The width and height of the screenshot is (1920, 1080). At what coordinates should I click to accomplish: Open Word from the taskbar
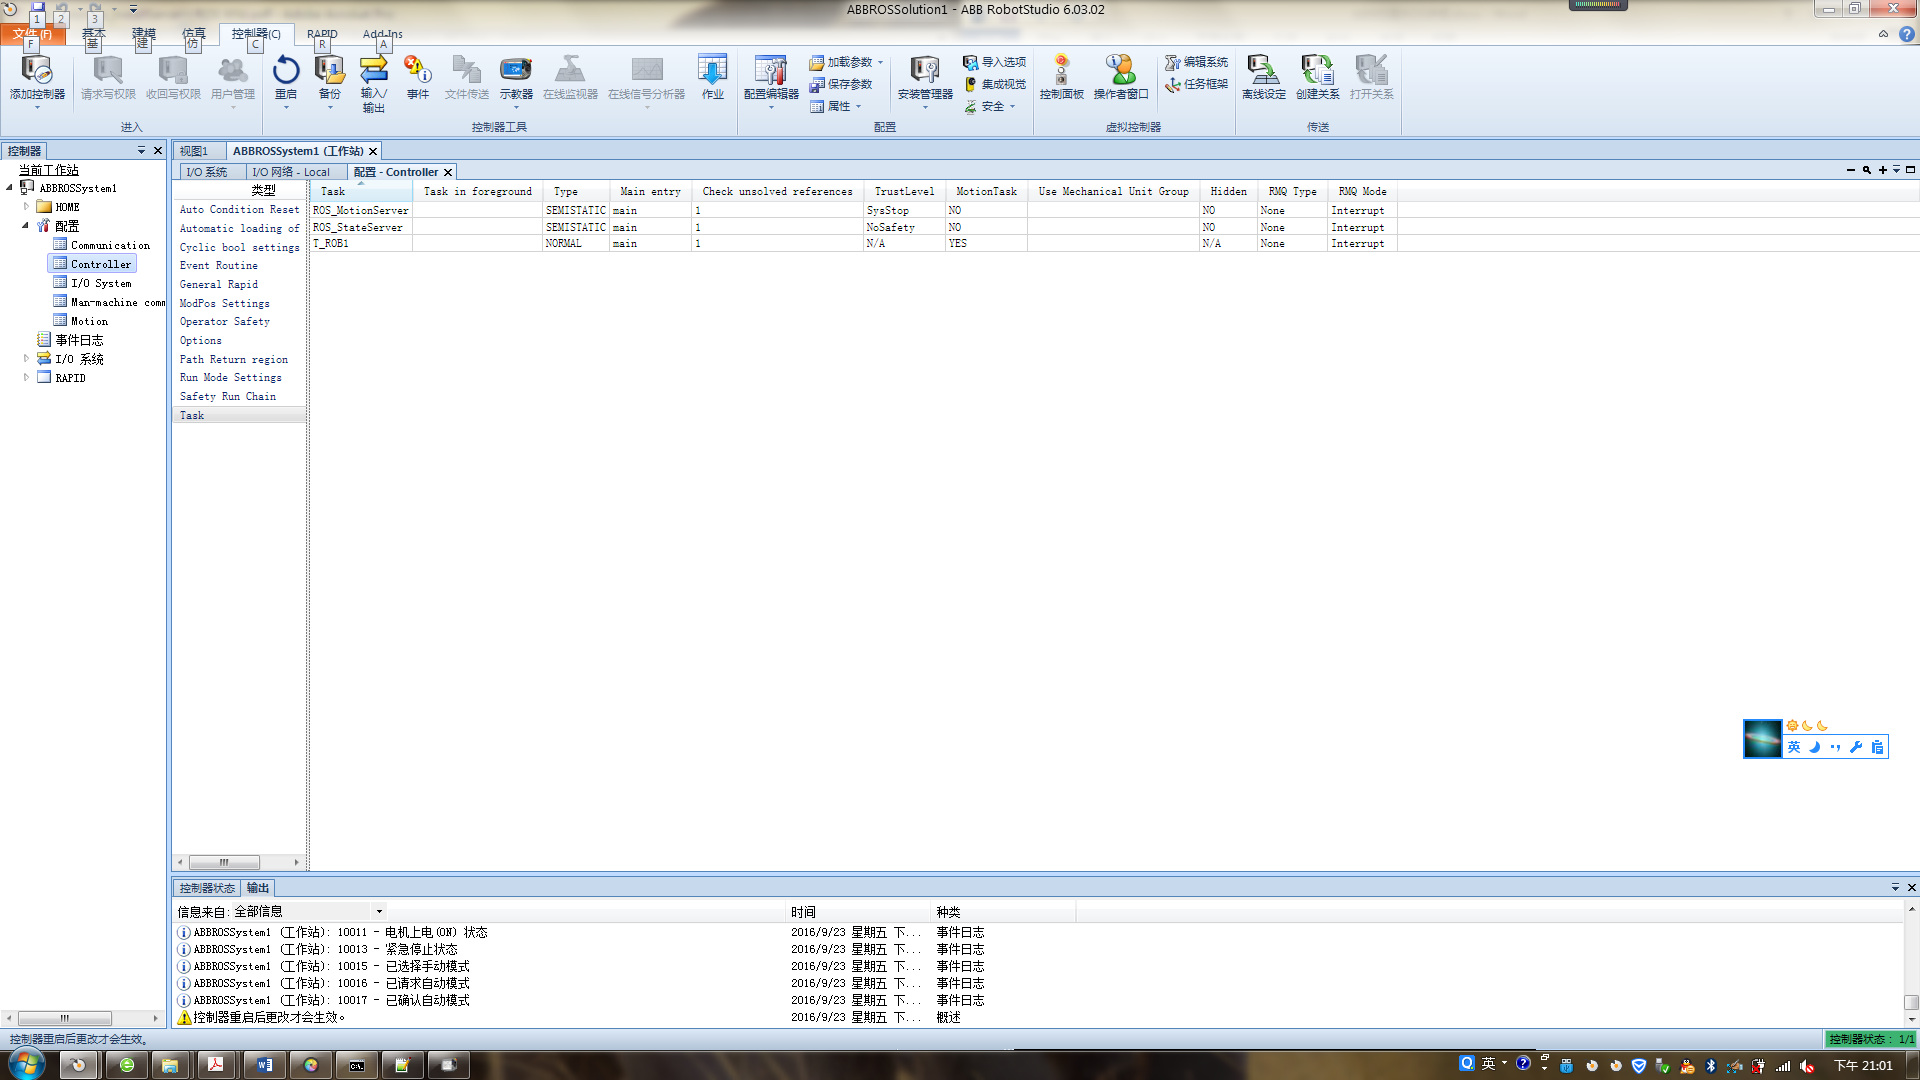pos(264,1065)
